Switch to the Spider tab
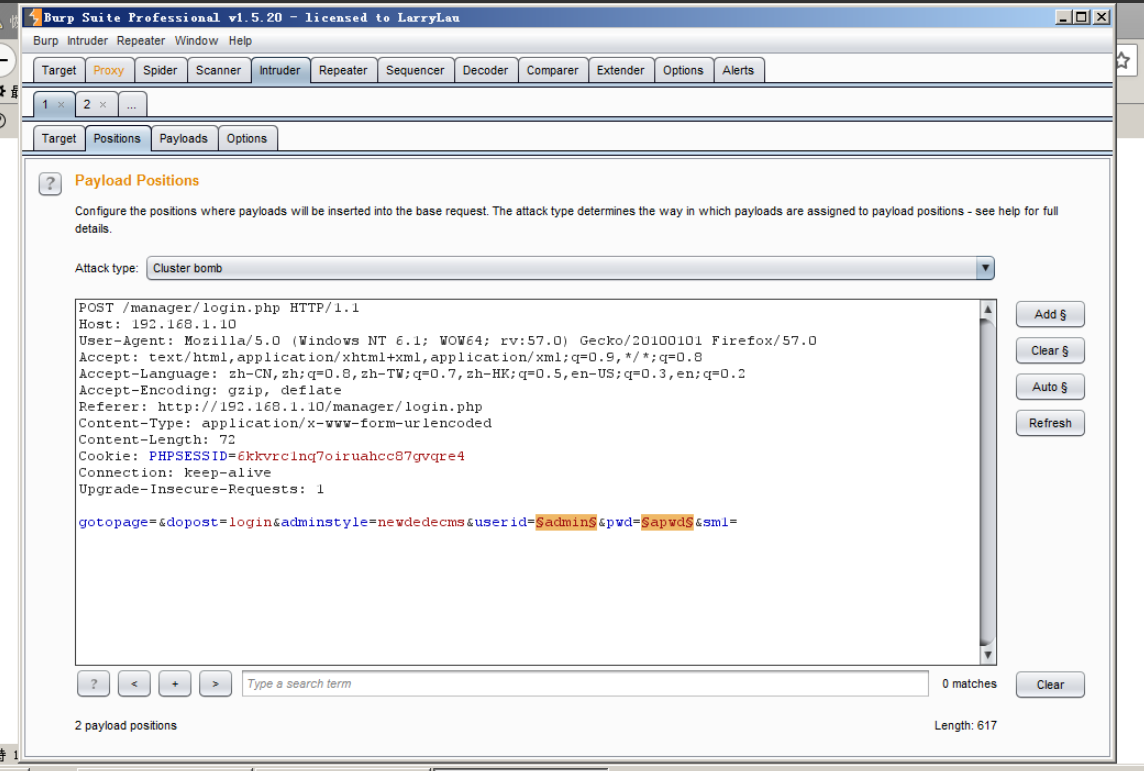1144x771 pixels. pyautogui.click(x=160, y=70)
